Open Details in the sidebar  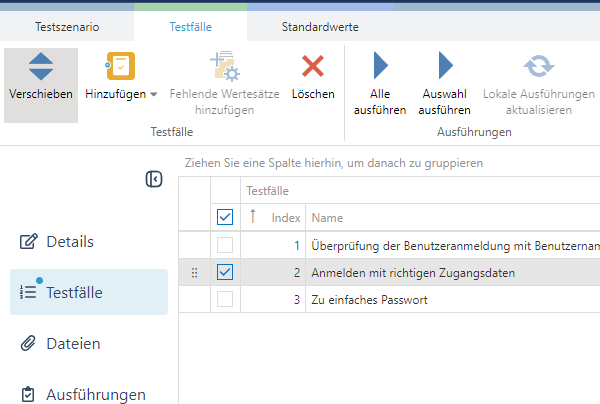70,241
